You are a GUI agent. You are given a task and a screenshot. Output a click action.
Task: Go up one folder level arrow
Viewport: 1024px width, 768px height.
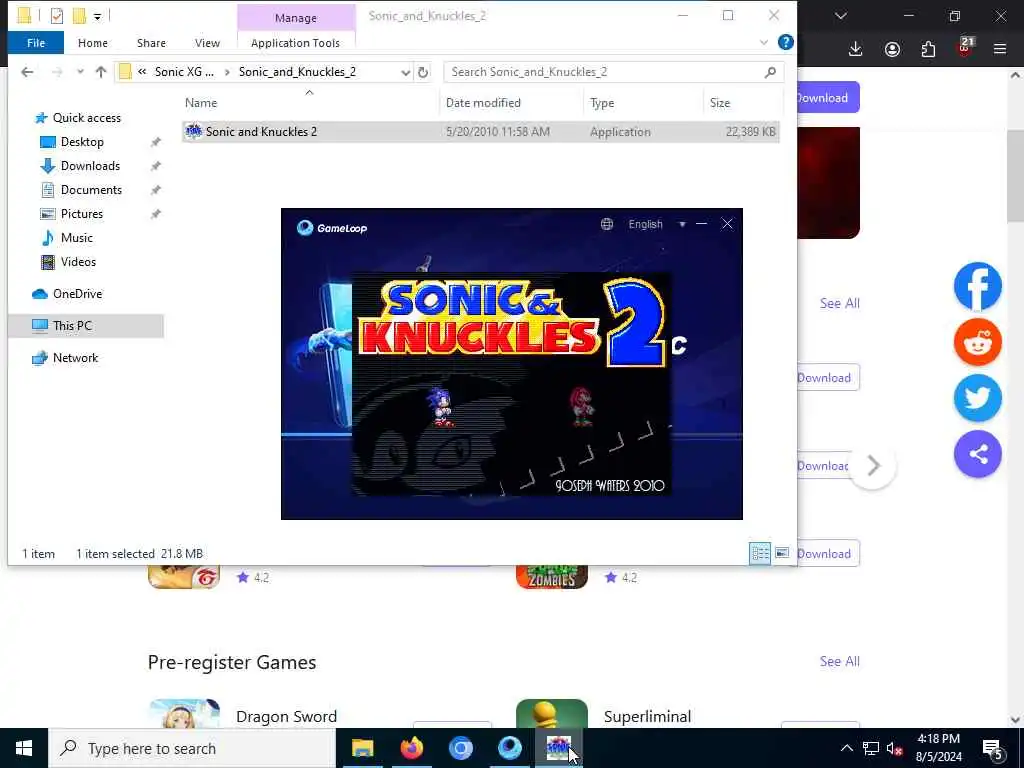(101, 72)
